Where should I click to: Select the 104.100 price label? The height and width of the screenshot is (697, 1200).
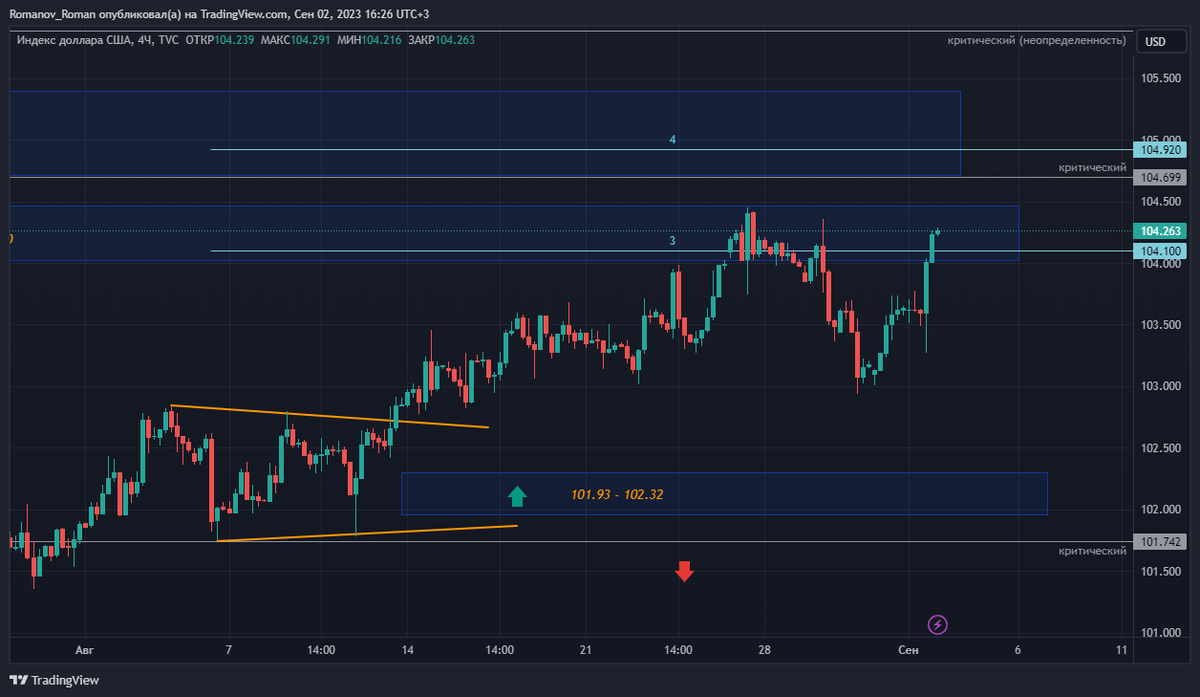(x=1158, y=251)
